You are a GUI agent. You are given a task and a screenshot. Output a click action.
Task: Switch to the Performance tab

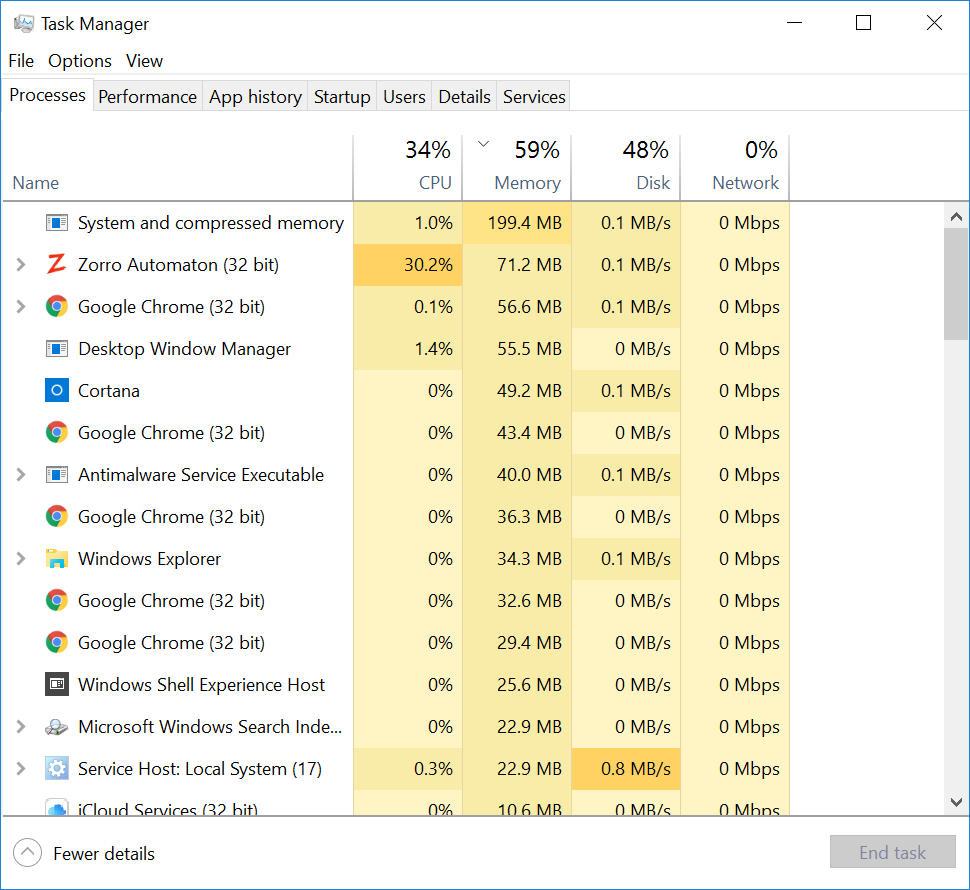[147, 96]
